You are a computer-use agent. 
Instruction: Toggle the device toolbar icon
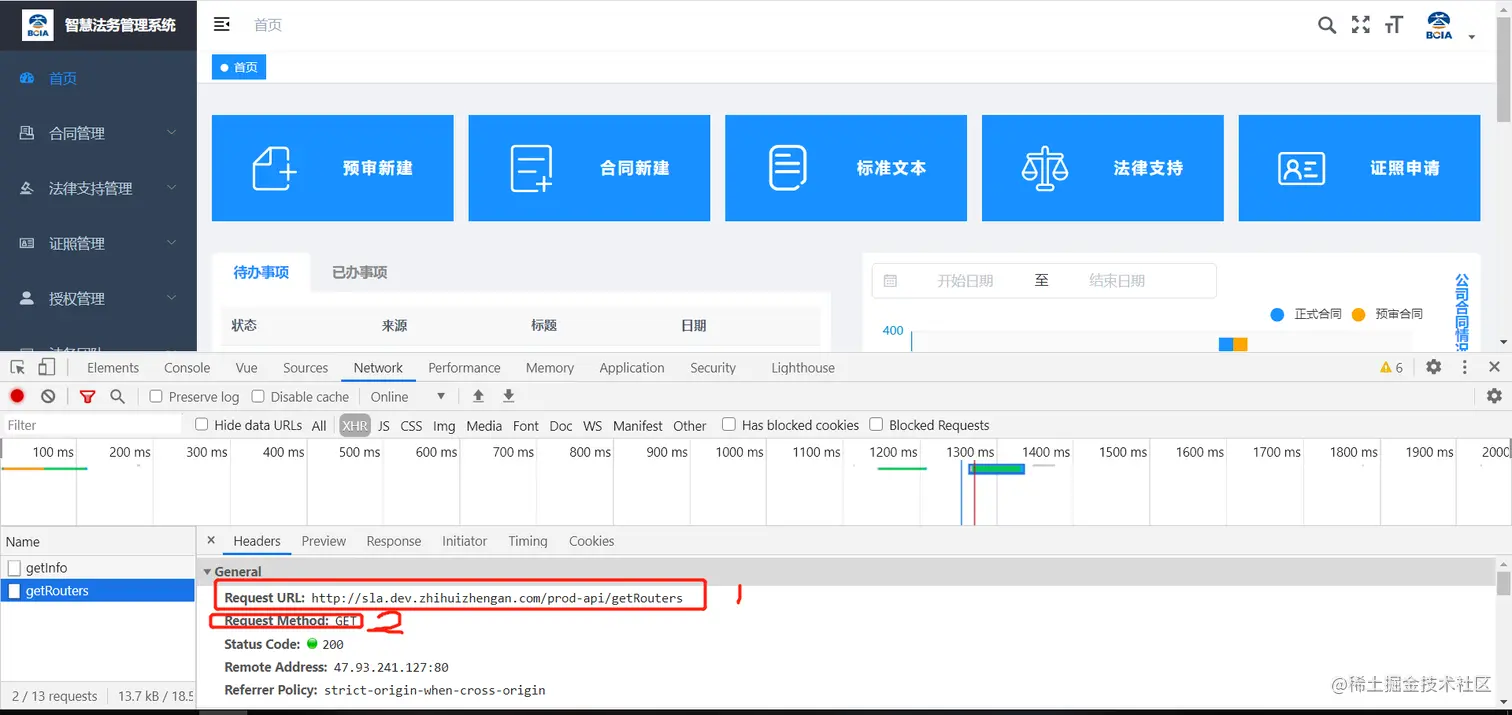click(46, 367)
